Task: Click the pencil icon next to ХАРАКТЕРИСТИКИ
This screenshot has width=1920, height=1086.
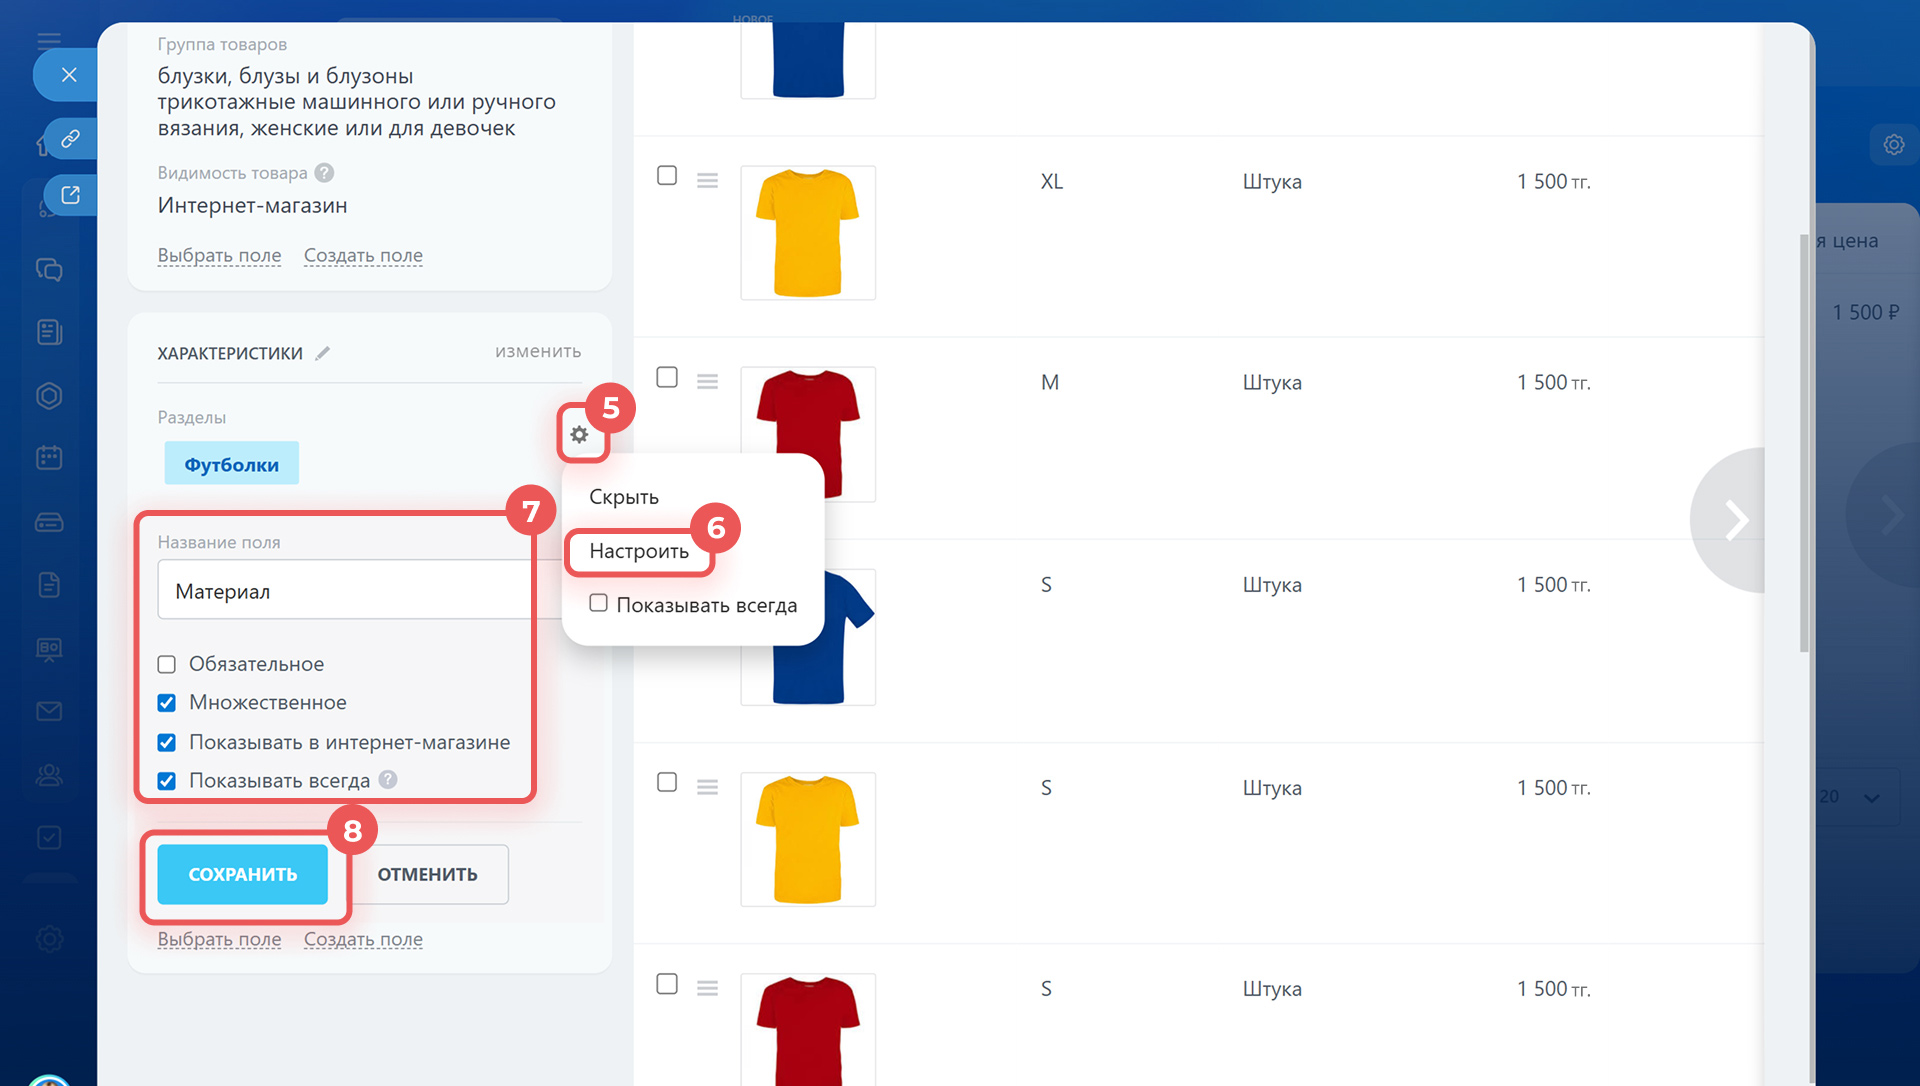Action: click(322, 353)
